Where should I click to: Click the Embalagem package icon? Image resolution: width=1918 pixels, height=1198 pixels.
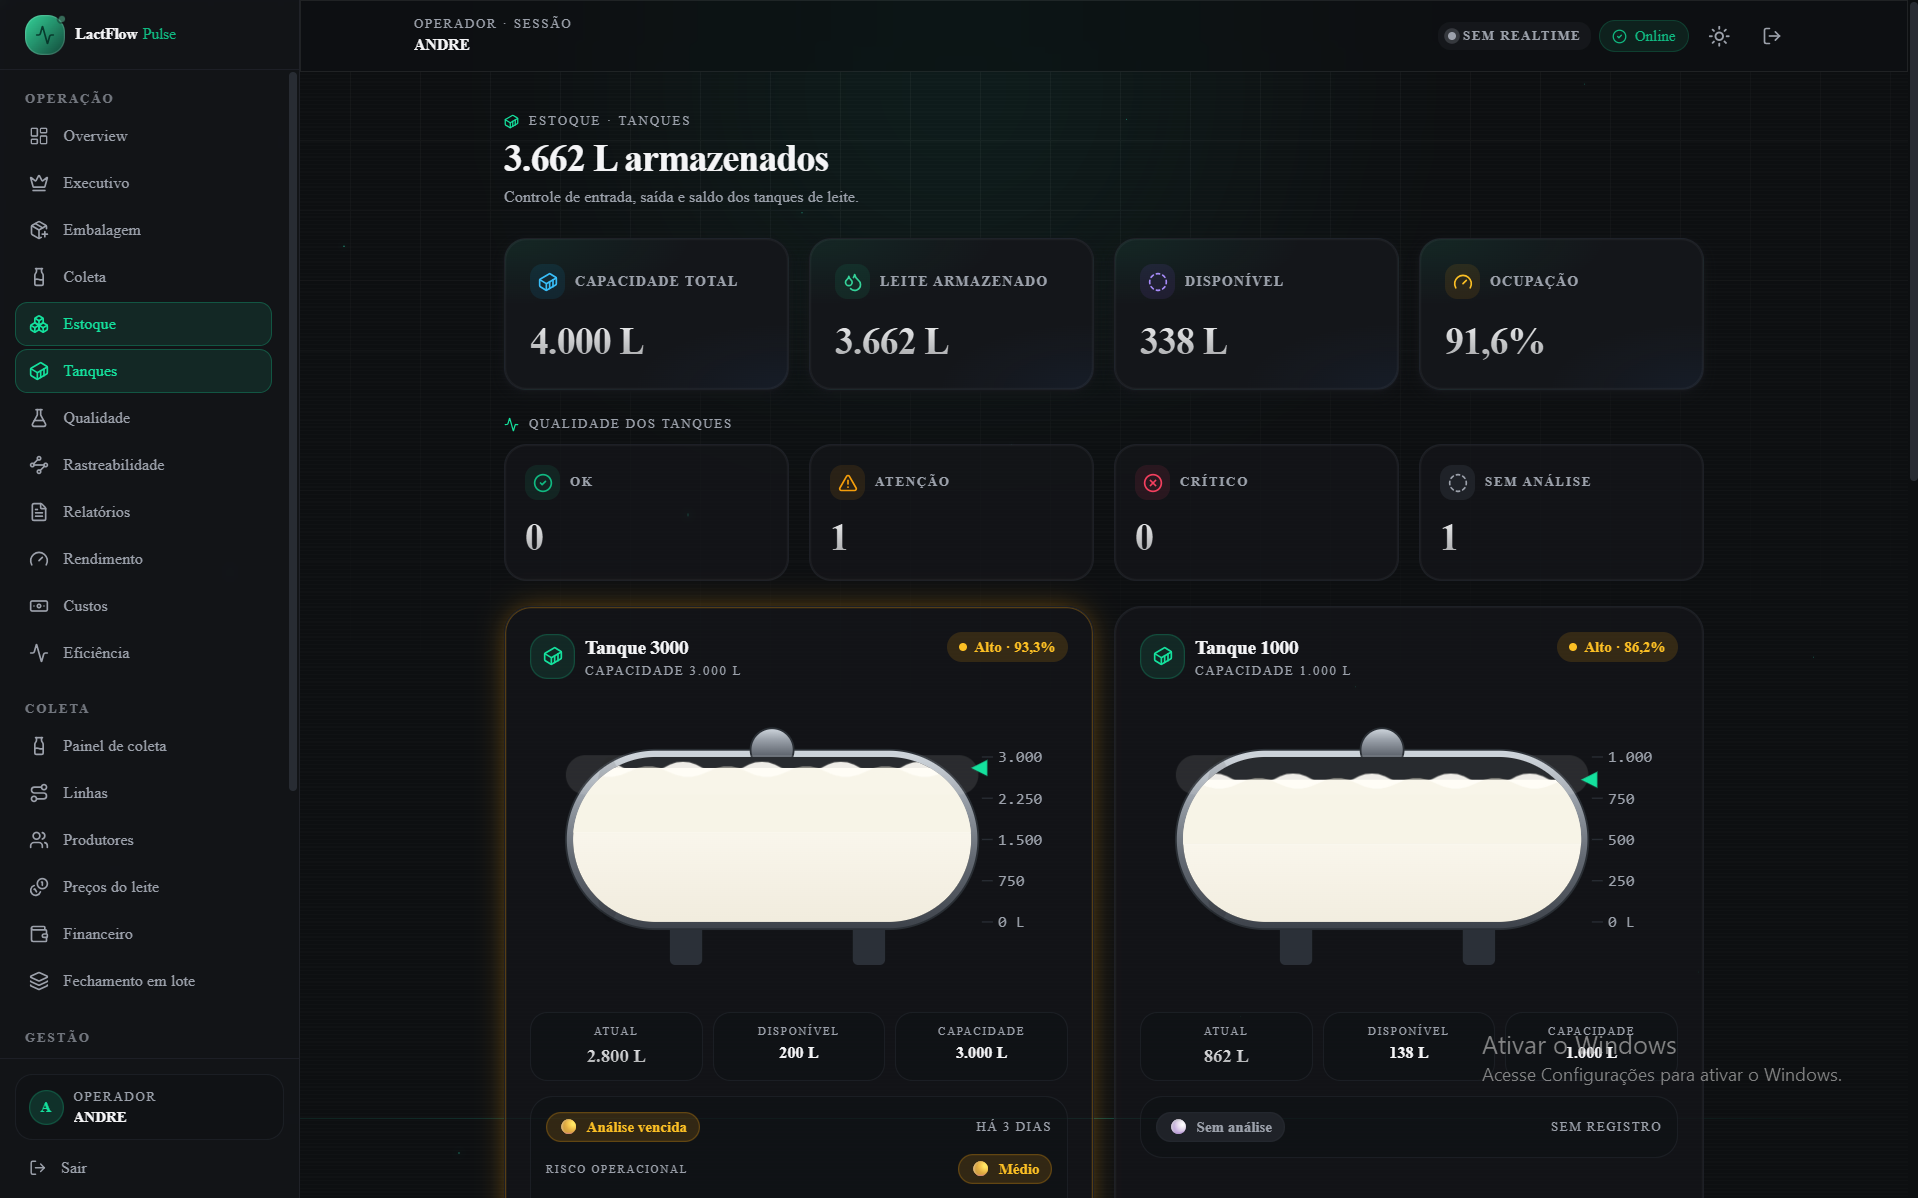[39, 230]
